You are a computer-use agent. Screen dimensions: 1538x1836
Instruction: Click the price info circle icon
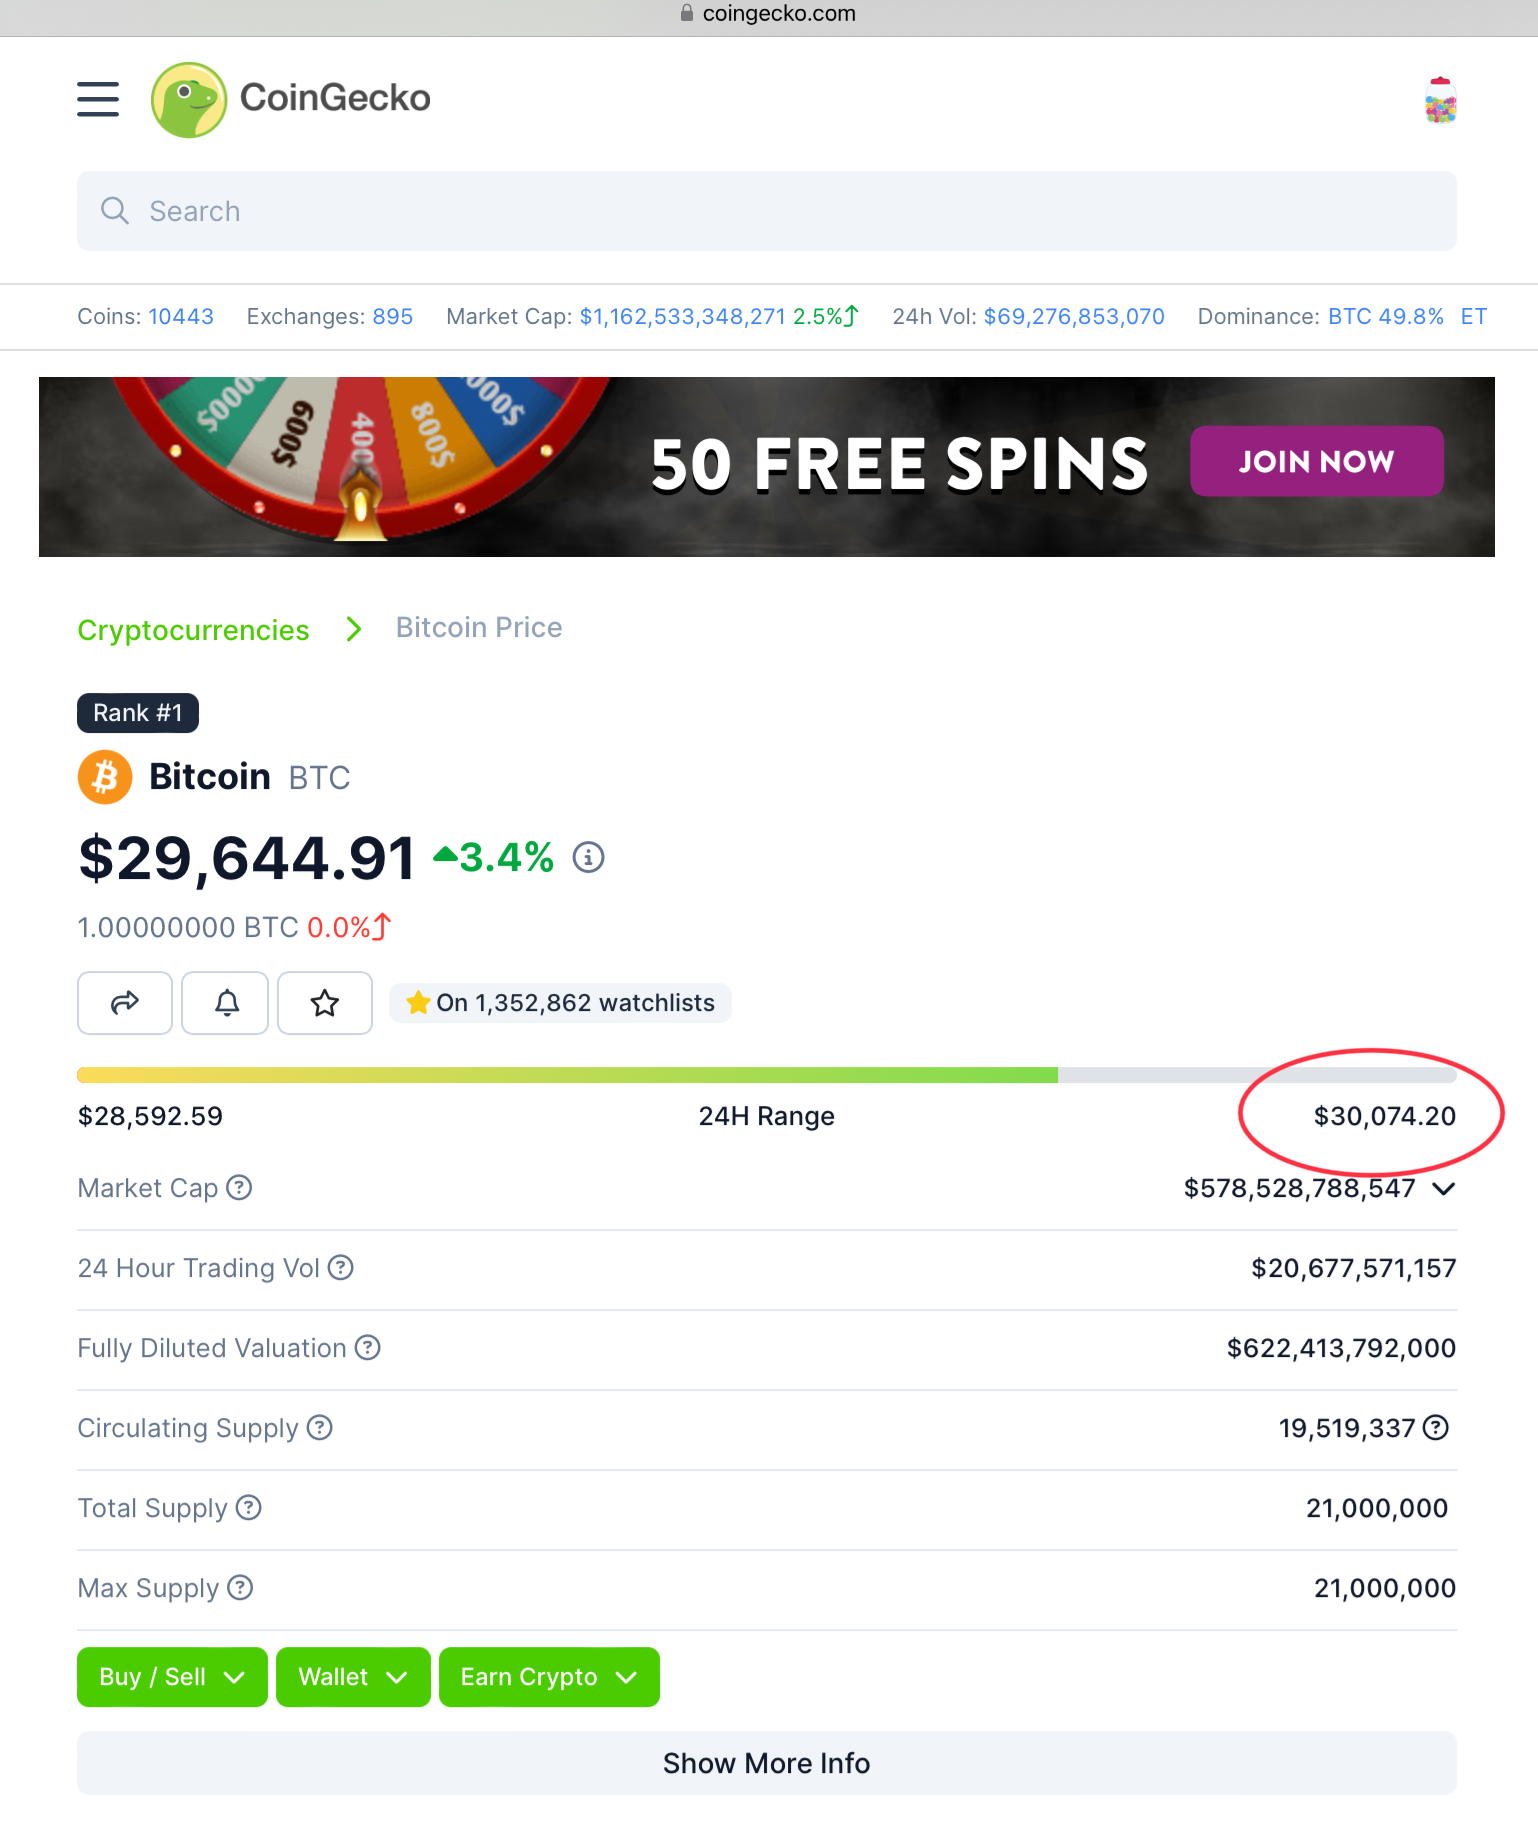click(x=588, y=858)
